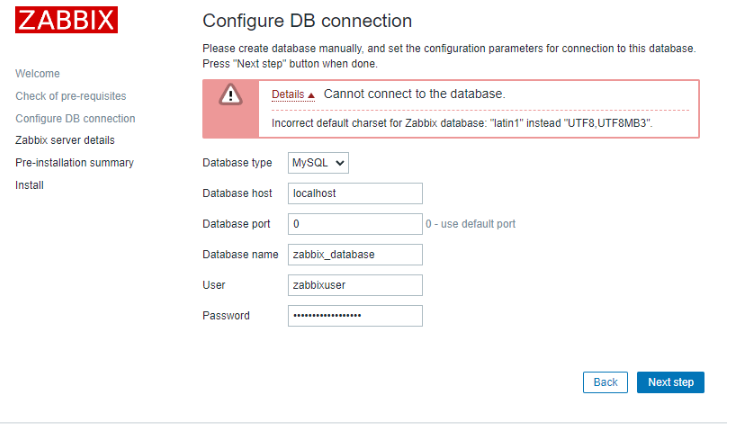Click the User input field
The image size is (750, 424).
355,285
